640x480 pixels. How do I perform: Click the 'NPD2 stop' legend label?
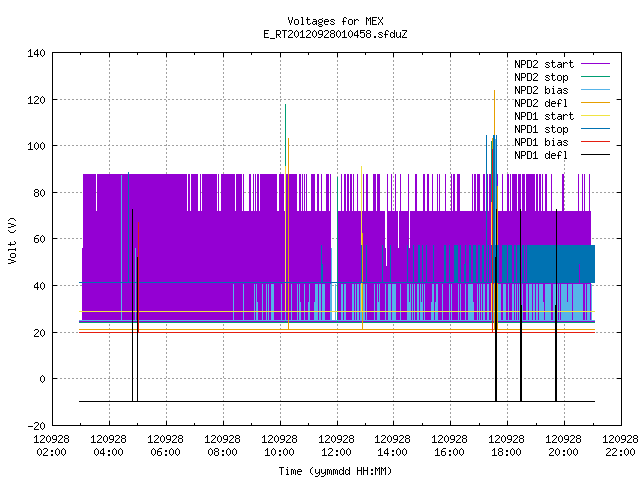[x=541, y=77]
